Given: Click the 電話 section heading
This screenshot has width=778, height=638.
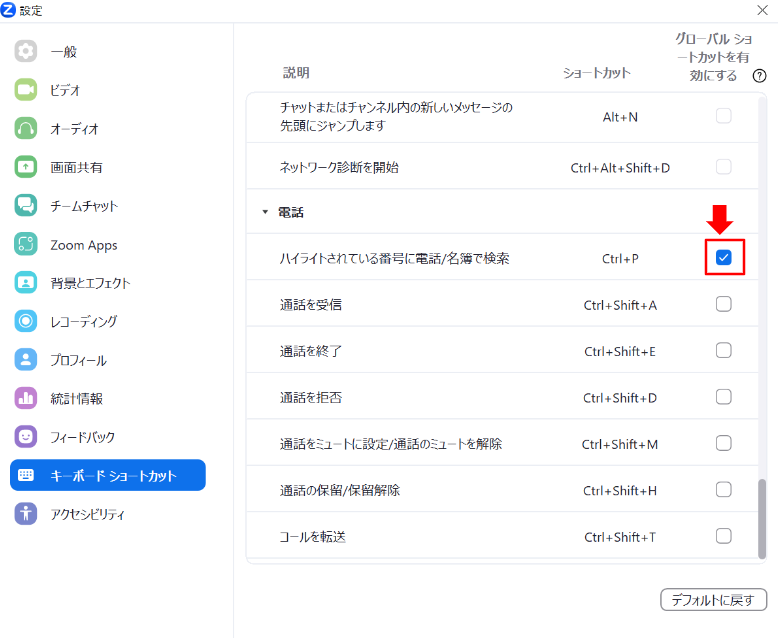Looking at the screenshot, I should (x=291, y=212).
